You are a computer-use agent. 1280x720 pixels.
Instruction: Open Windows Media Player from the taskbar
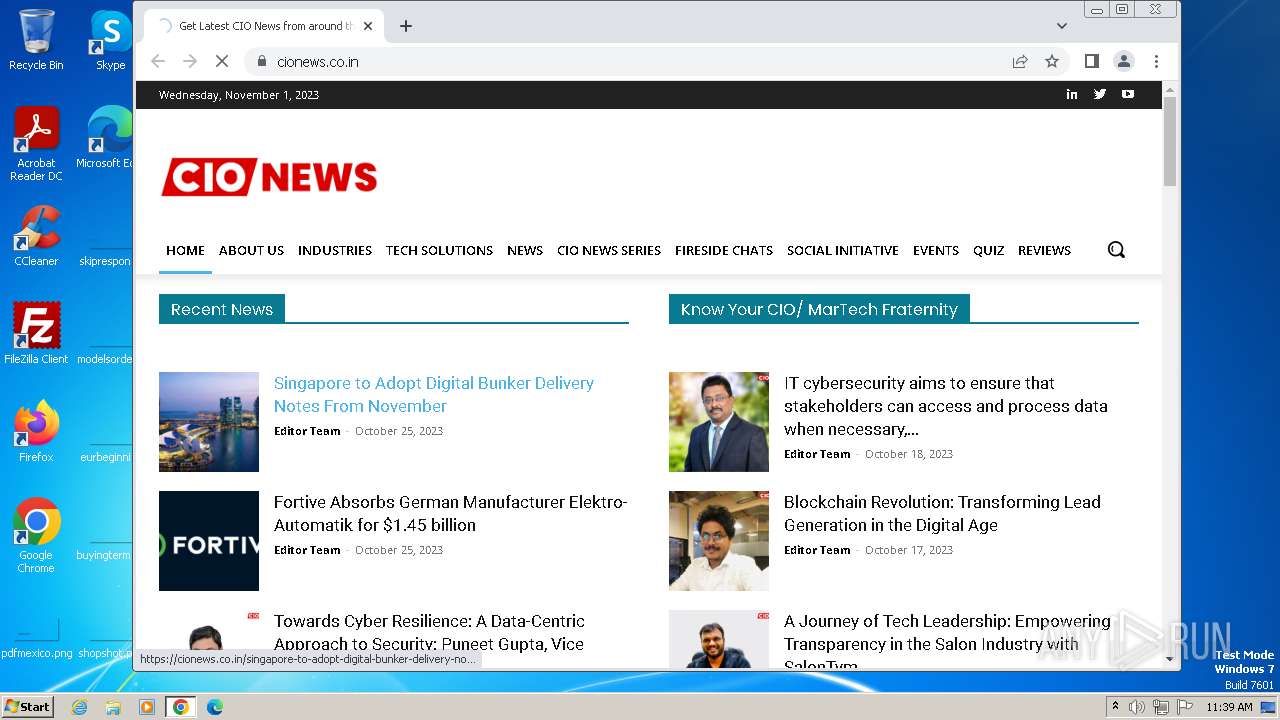point(147,707)
